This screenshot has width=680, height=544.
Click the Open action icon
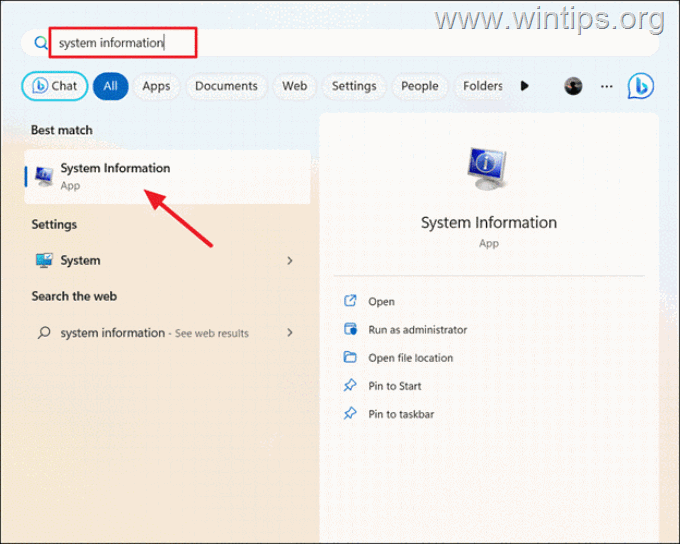[350, 301]
